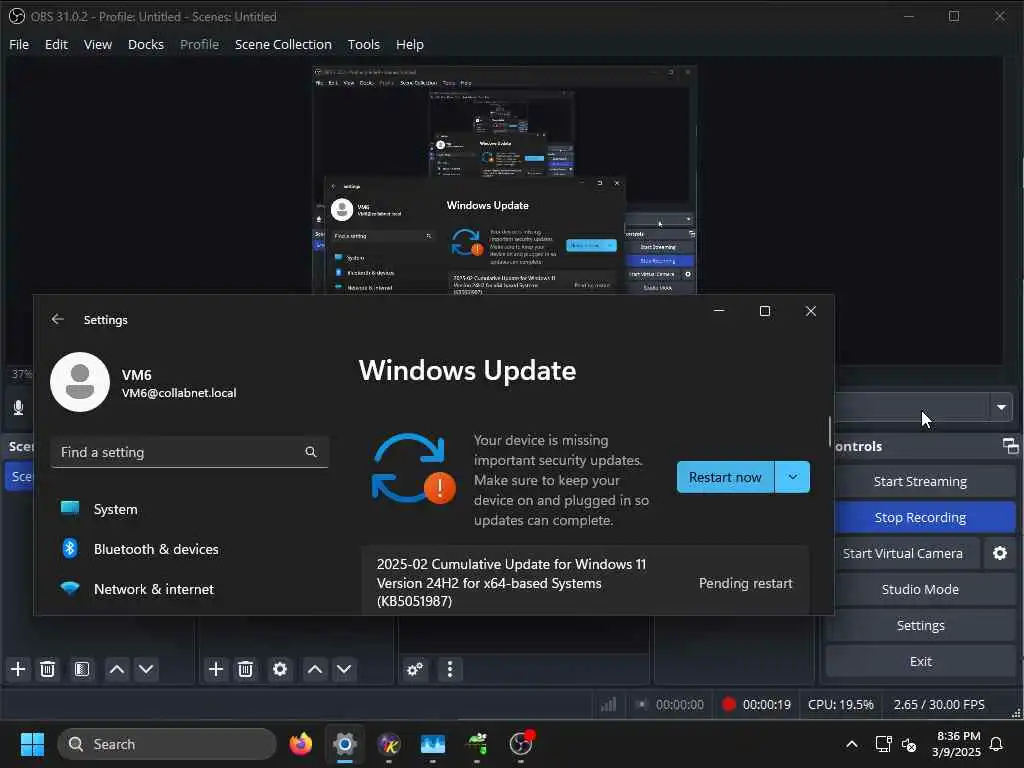Viewport: 1024px width, 768px height.
Task: Click Start Streaming in OBS controls
Action: pos(920,481)
